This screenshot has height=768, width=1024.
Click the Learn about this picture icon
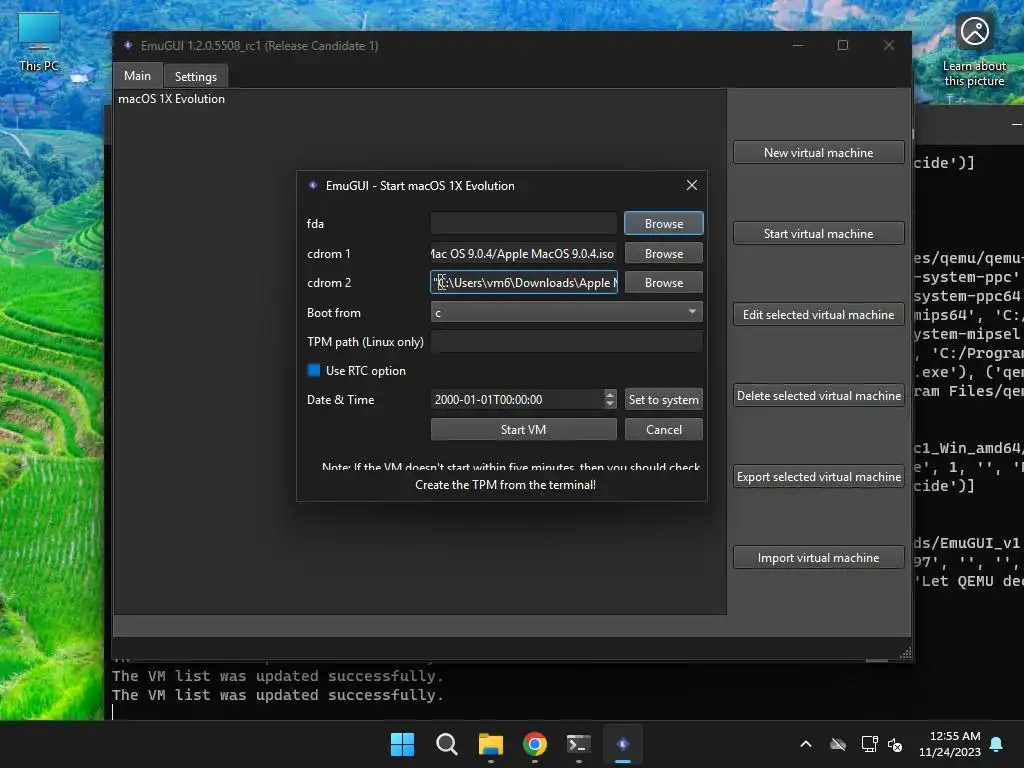coord(974,52)
